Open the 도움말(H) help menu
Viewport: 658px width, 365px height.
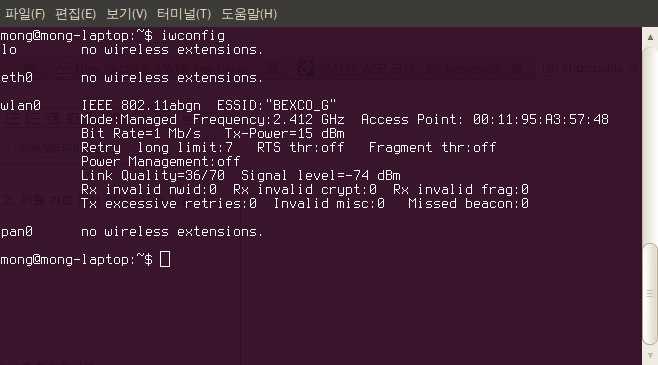tap(249, 14)
